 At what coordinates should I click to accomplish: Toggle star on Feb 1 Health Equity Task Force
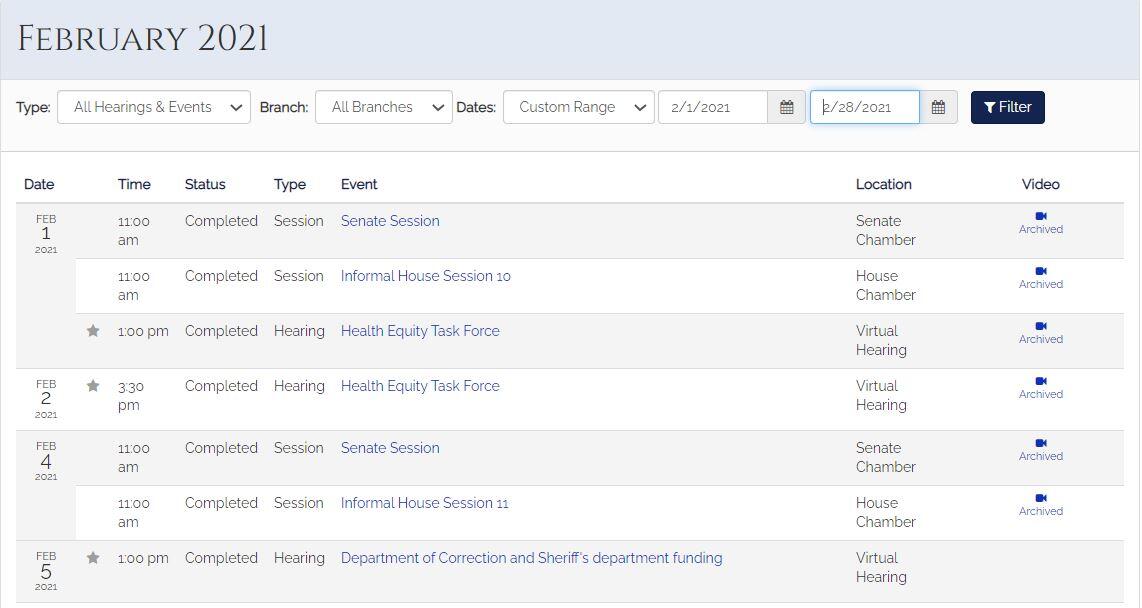(x=93, y=331)
